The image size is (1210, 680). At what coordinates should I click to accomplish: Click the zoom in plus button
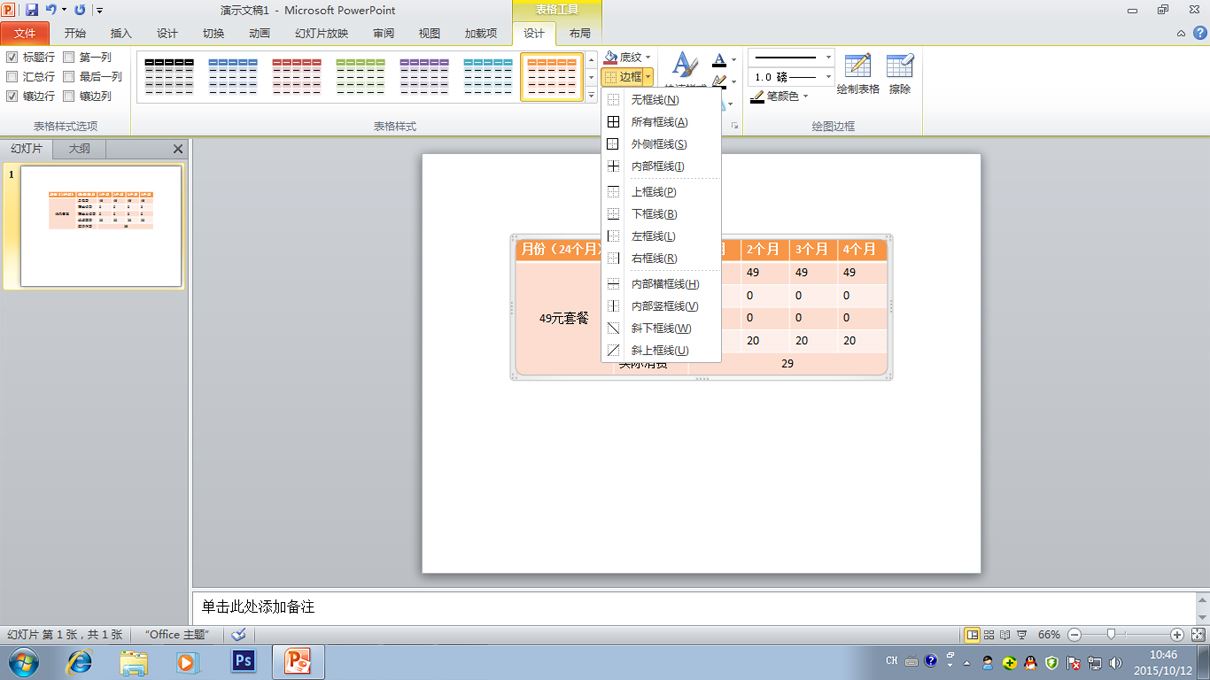coord(1177,635)
